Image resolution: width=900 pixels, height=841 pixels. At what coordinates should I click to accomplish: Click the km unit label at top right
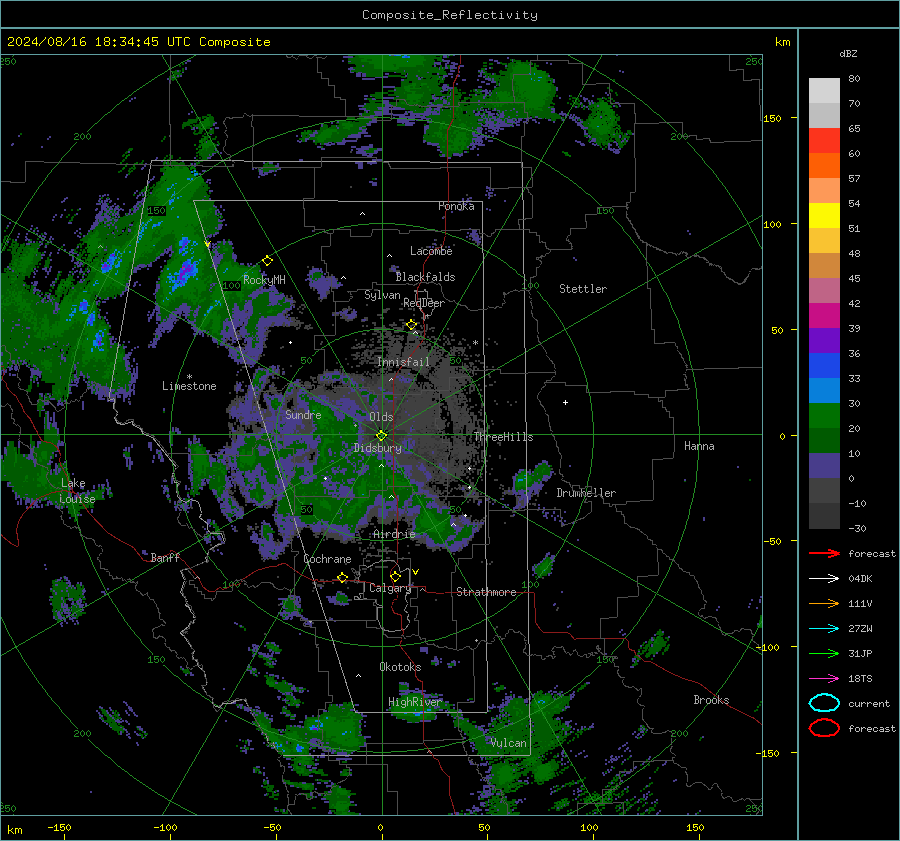(x=782, y=42)
